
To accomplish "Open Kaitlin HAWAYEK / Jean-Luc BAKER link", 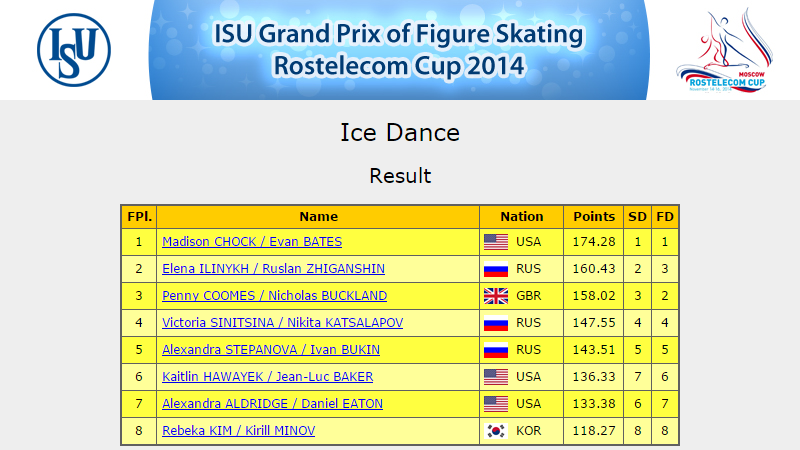I will [x=267, y=377].
